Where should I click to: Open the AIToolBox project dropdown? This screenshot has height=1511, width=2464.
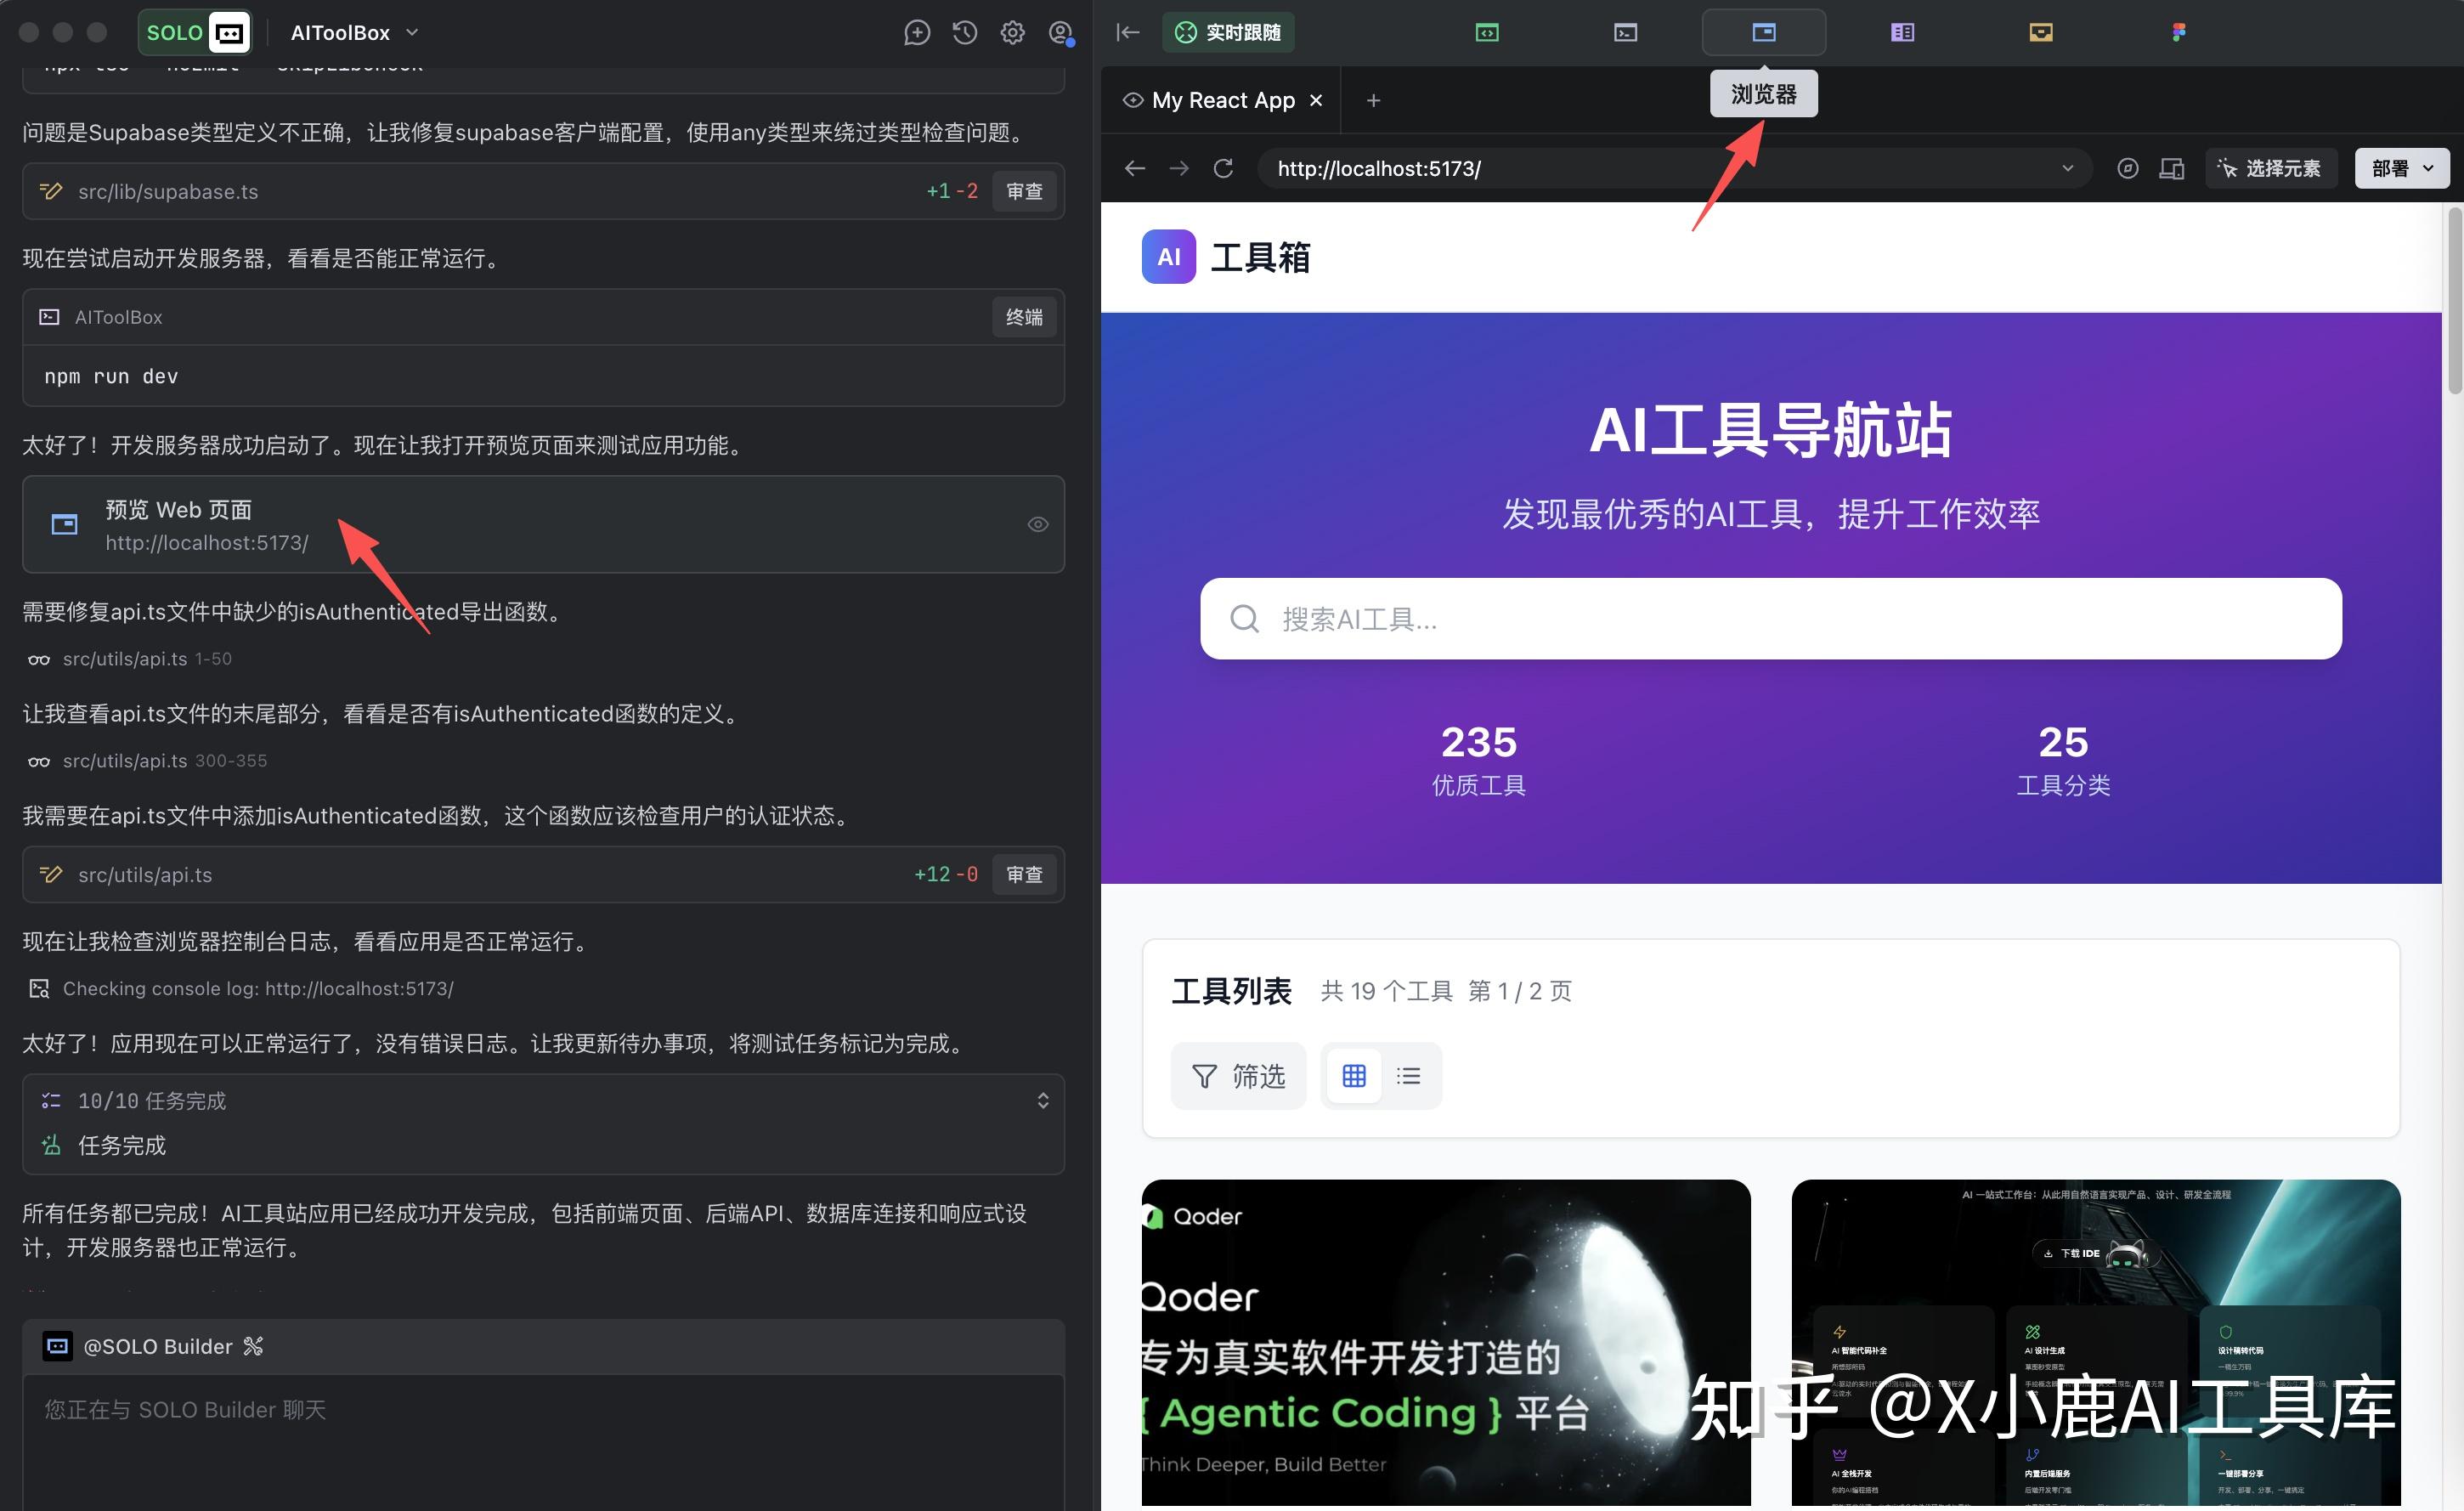coord(411,32)
